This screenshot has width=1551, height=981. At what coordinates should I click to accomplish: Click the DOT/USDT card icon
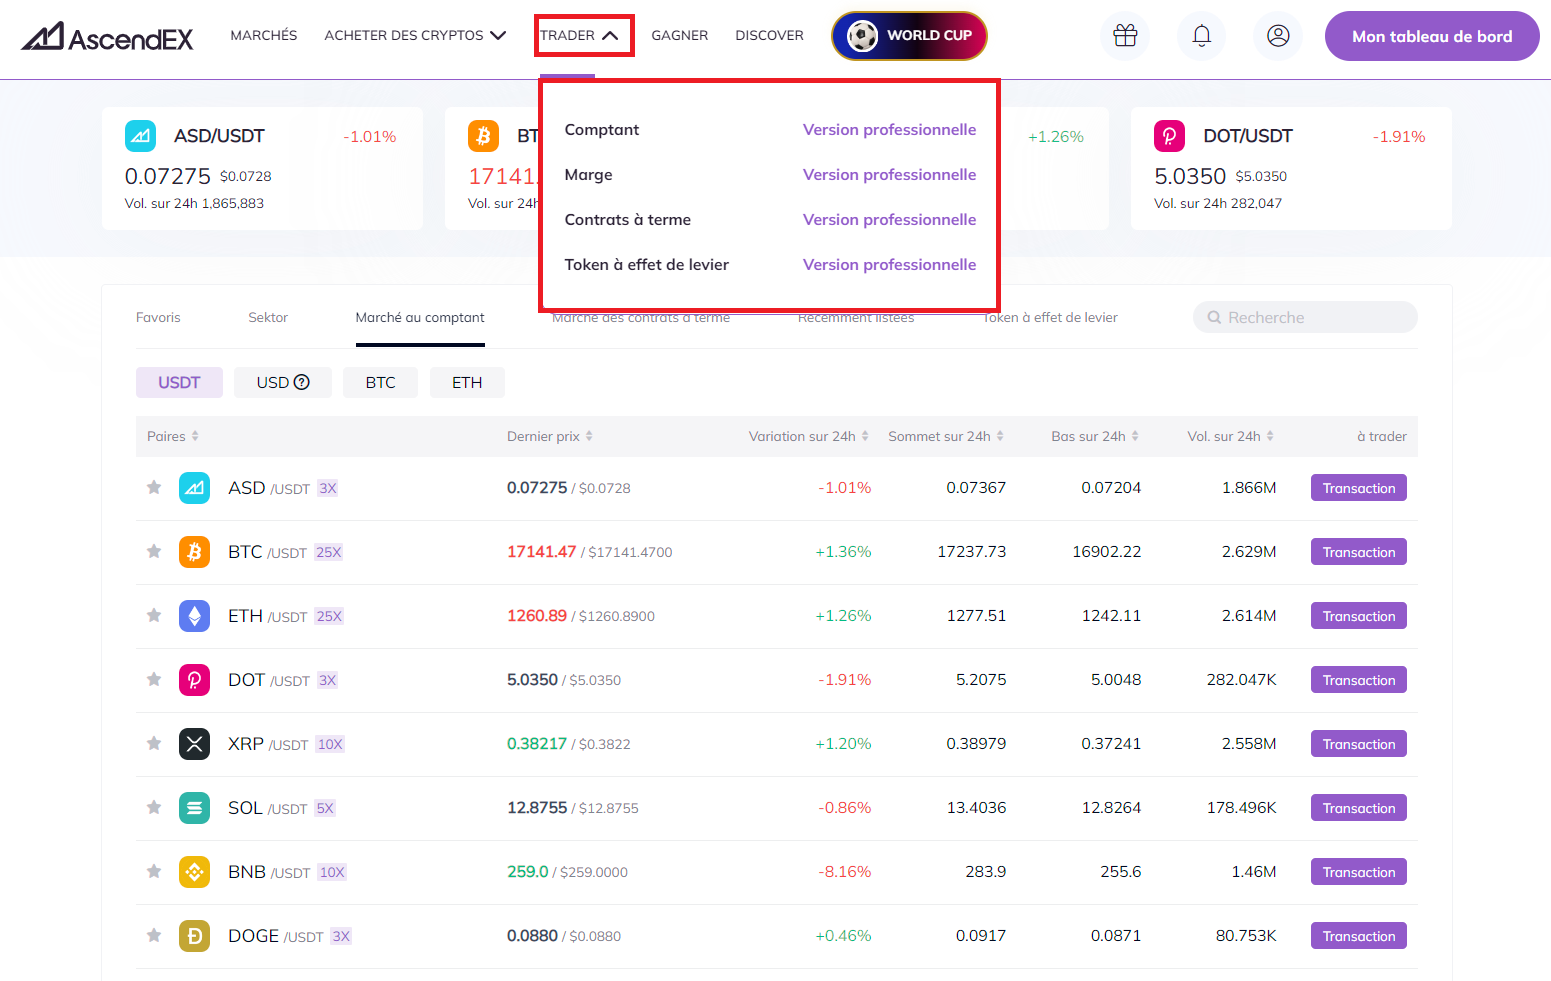pos(1169,136)
